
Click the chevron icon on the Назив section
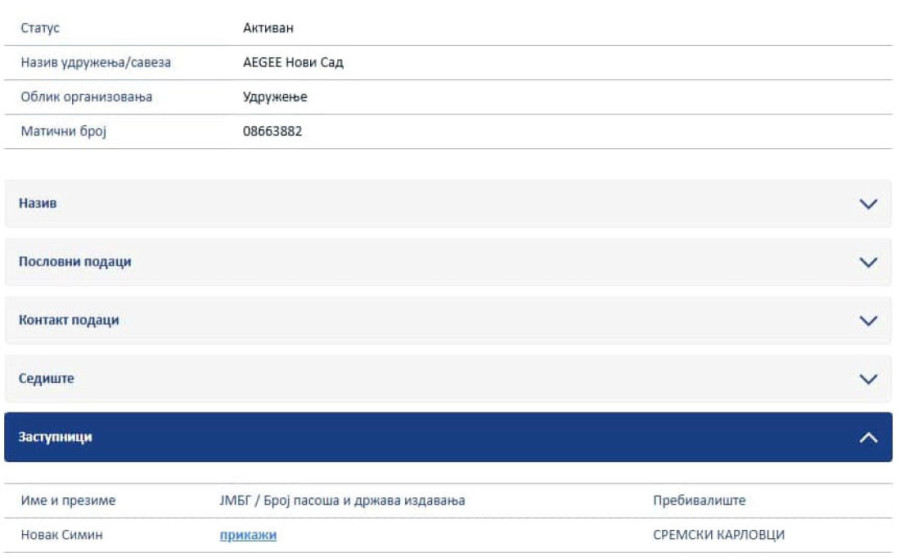point(868,204)
